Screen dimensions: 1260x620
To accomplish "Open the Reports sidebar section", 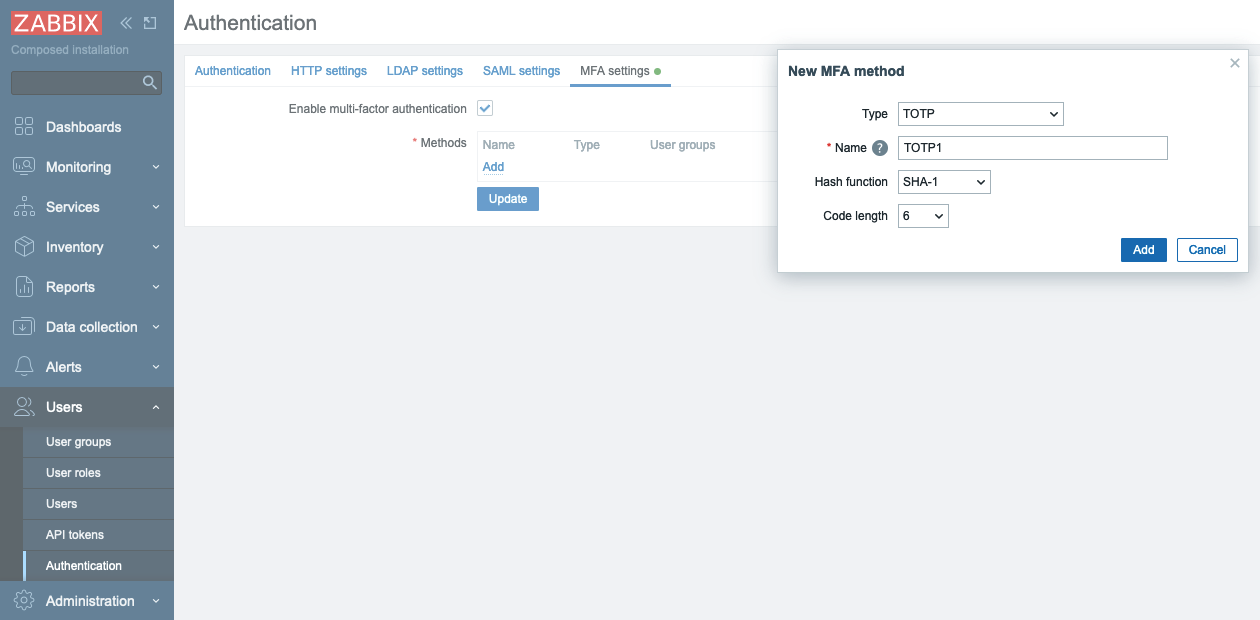I will [x=70, y=287].
